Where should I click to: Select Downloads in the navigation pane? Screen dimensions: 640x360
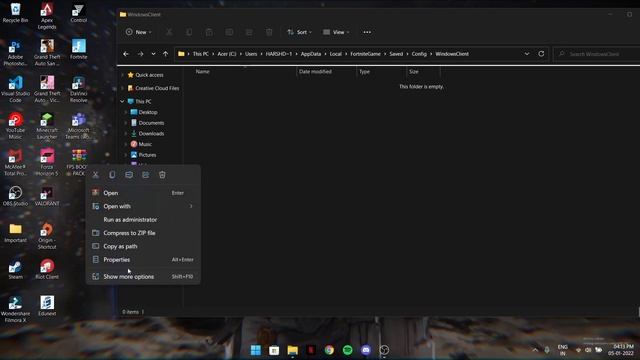pos(151,133)
